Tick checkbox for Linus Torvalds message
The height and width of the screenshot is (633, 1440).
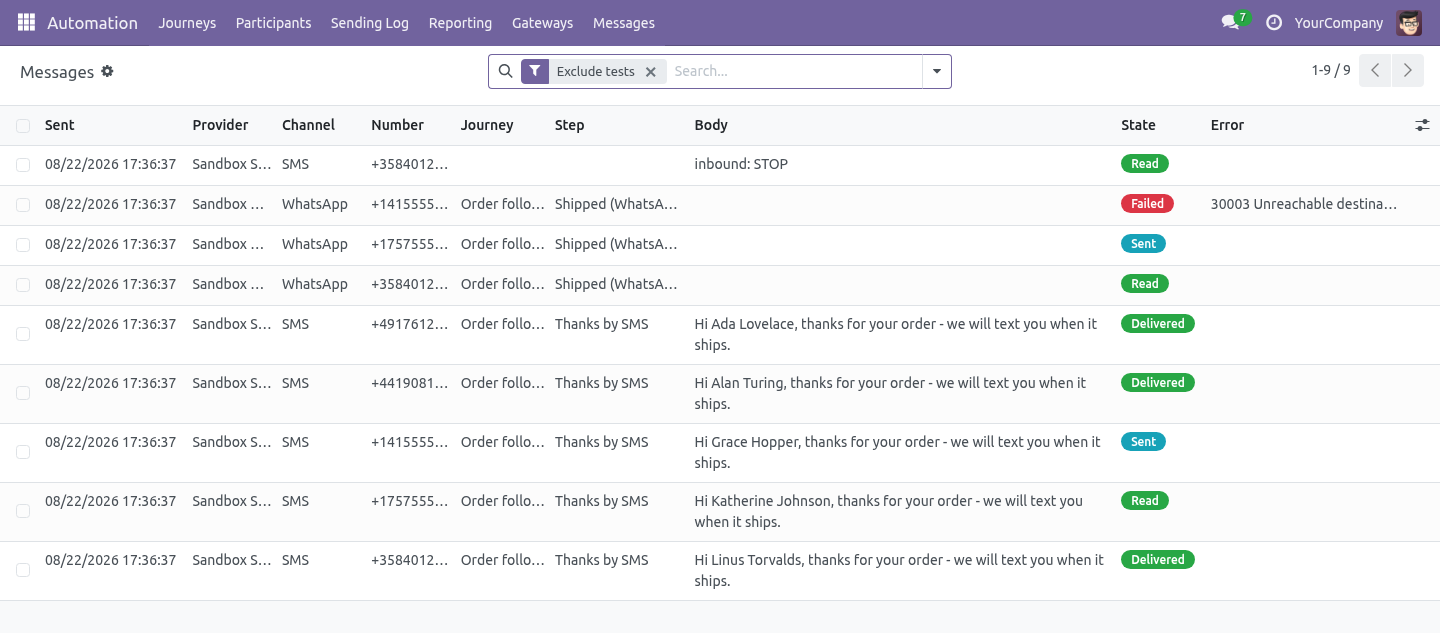(23, 570)
